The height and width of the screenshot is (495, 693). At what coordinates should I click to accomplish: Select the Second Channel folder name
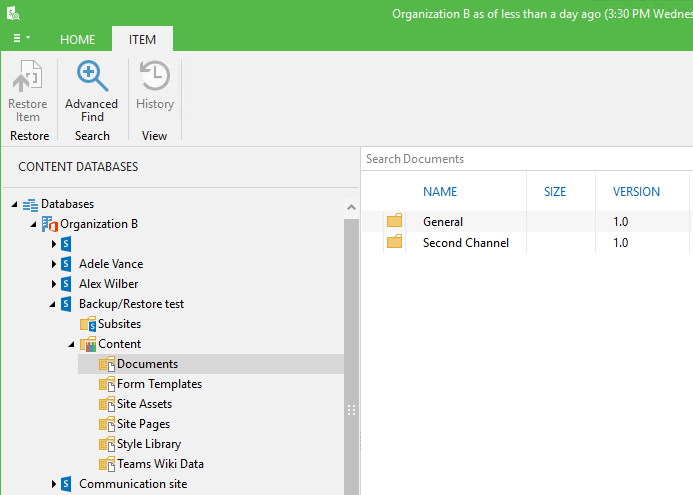pyautogui.click(x=466, y=243)
